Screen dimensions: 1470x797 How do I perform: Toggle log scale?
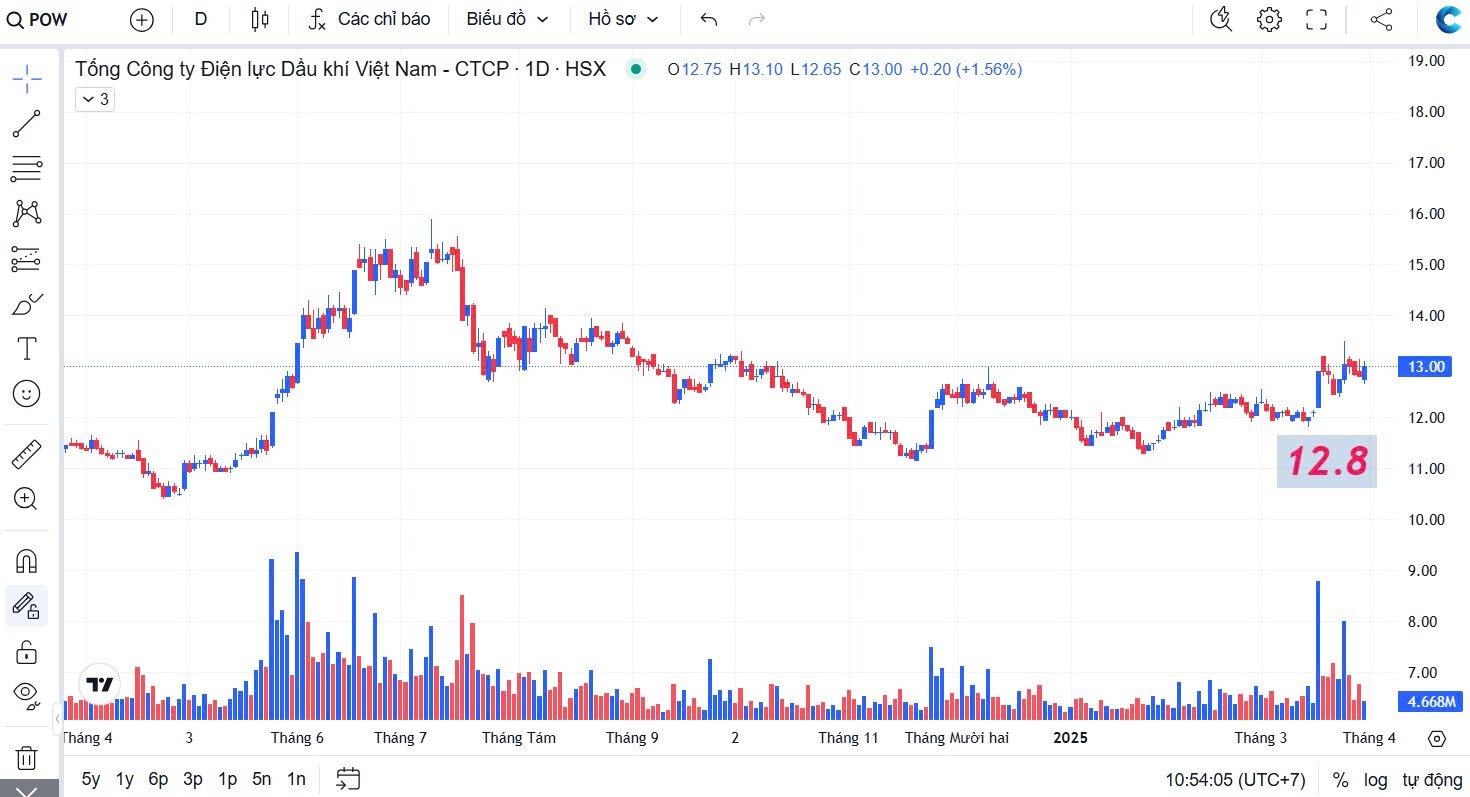tap(1375, 780)
